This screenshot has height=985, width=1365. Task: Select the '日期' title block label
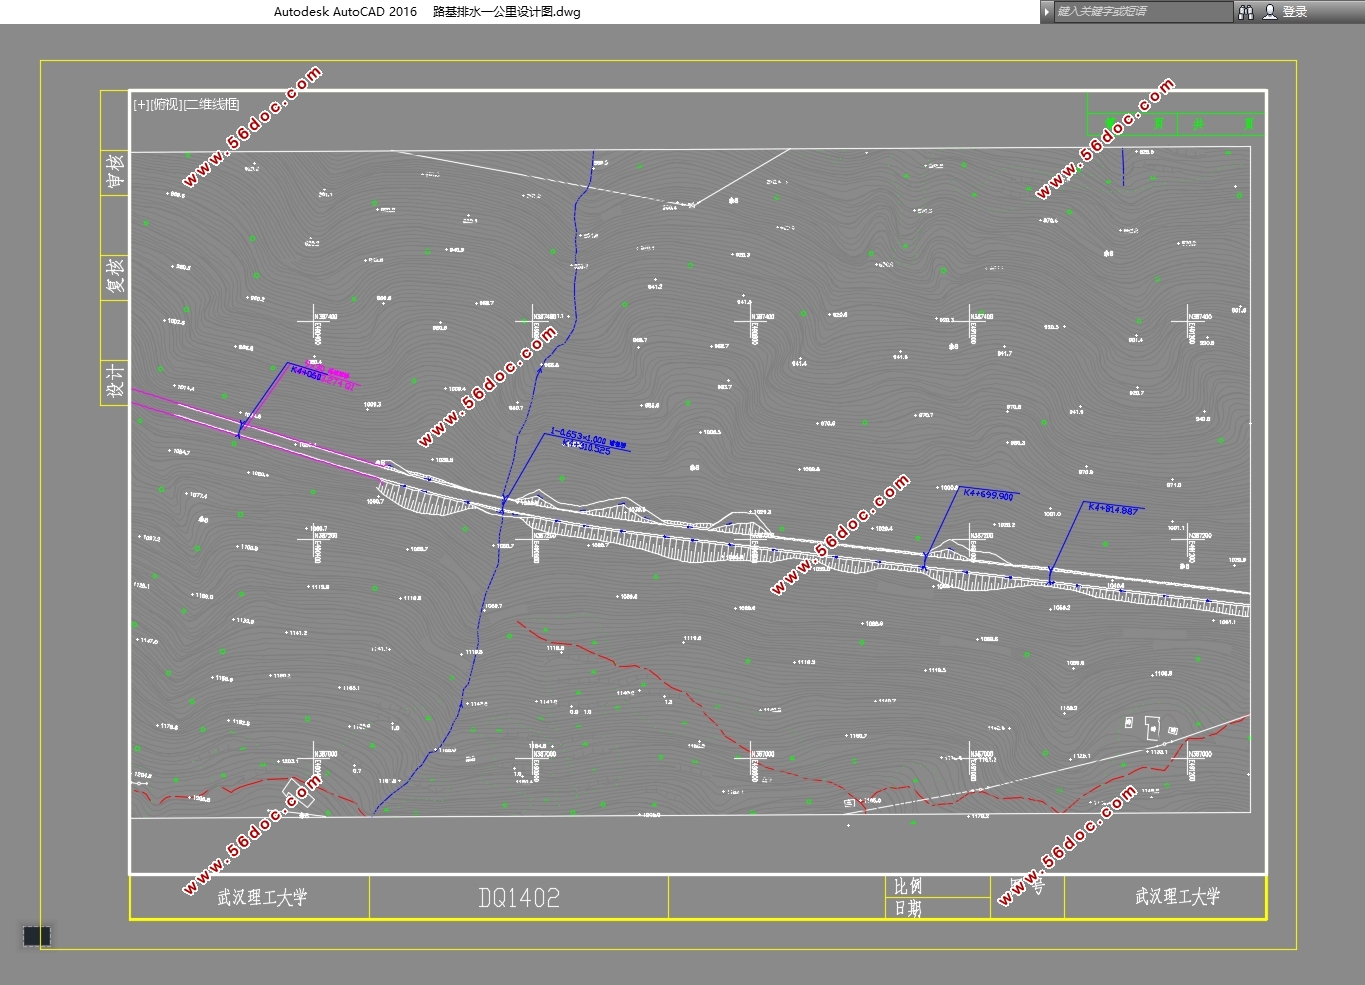click(908, 909)
